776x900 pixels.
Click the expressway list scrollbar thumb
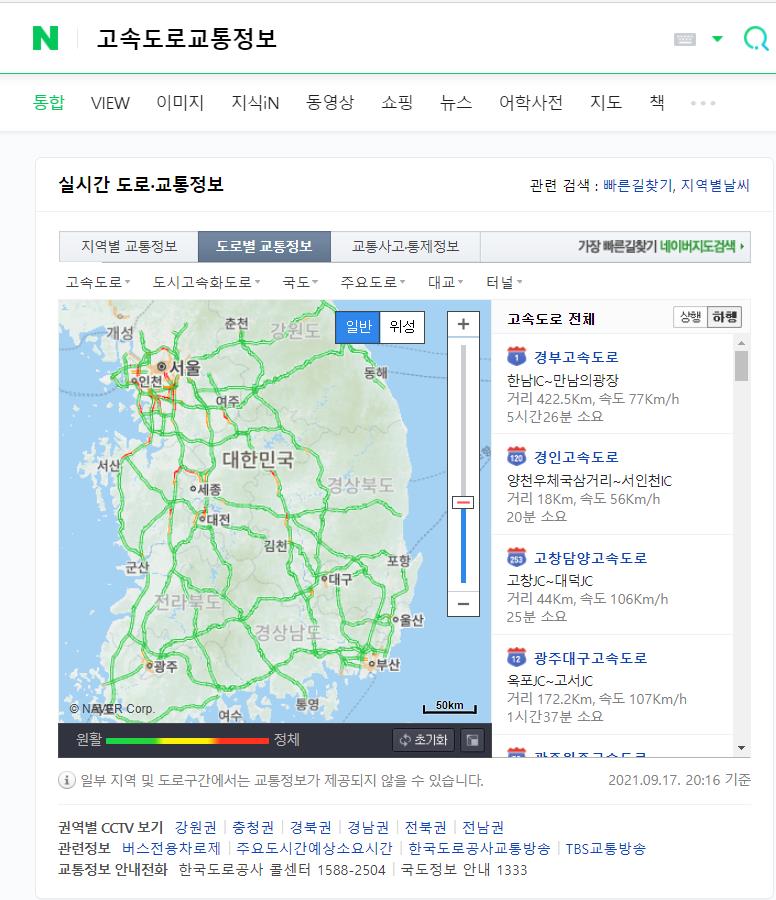tap(742, 366)
